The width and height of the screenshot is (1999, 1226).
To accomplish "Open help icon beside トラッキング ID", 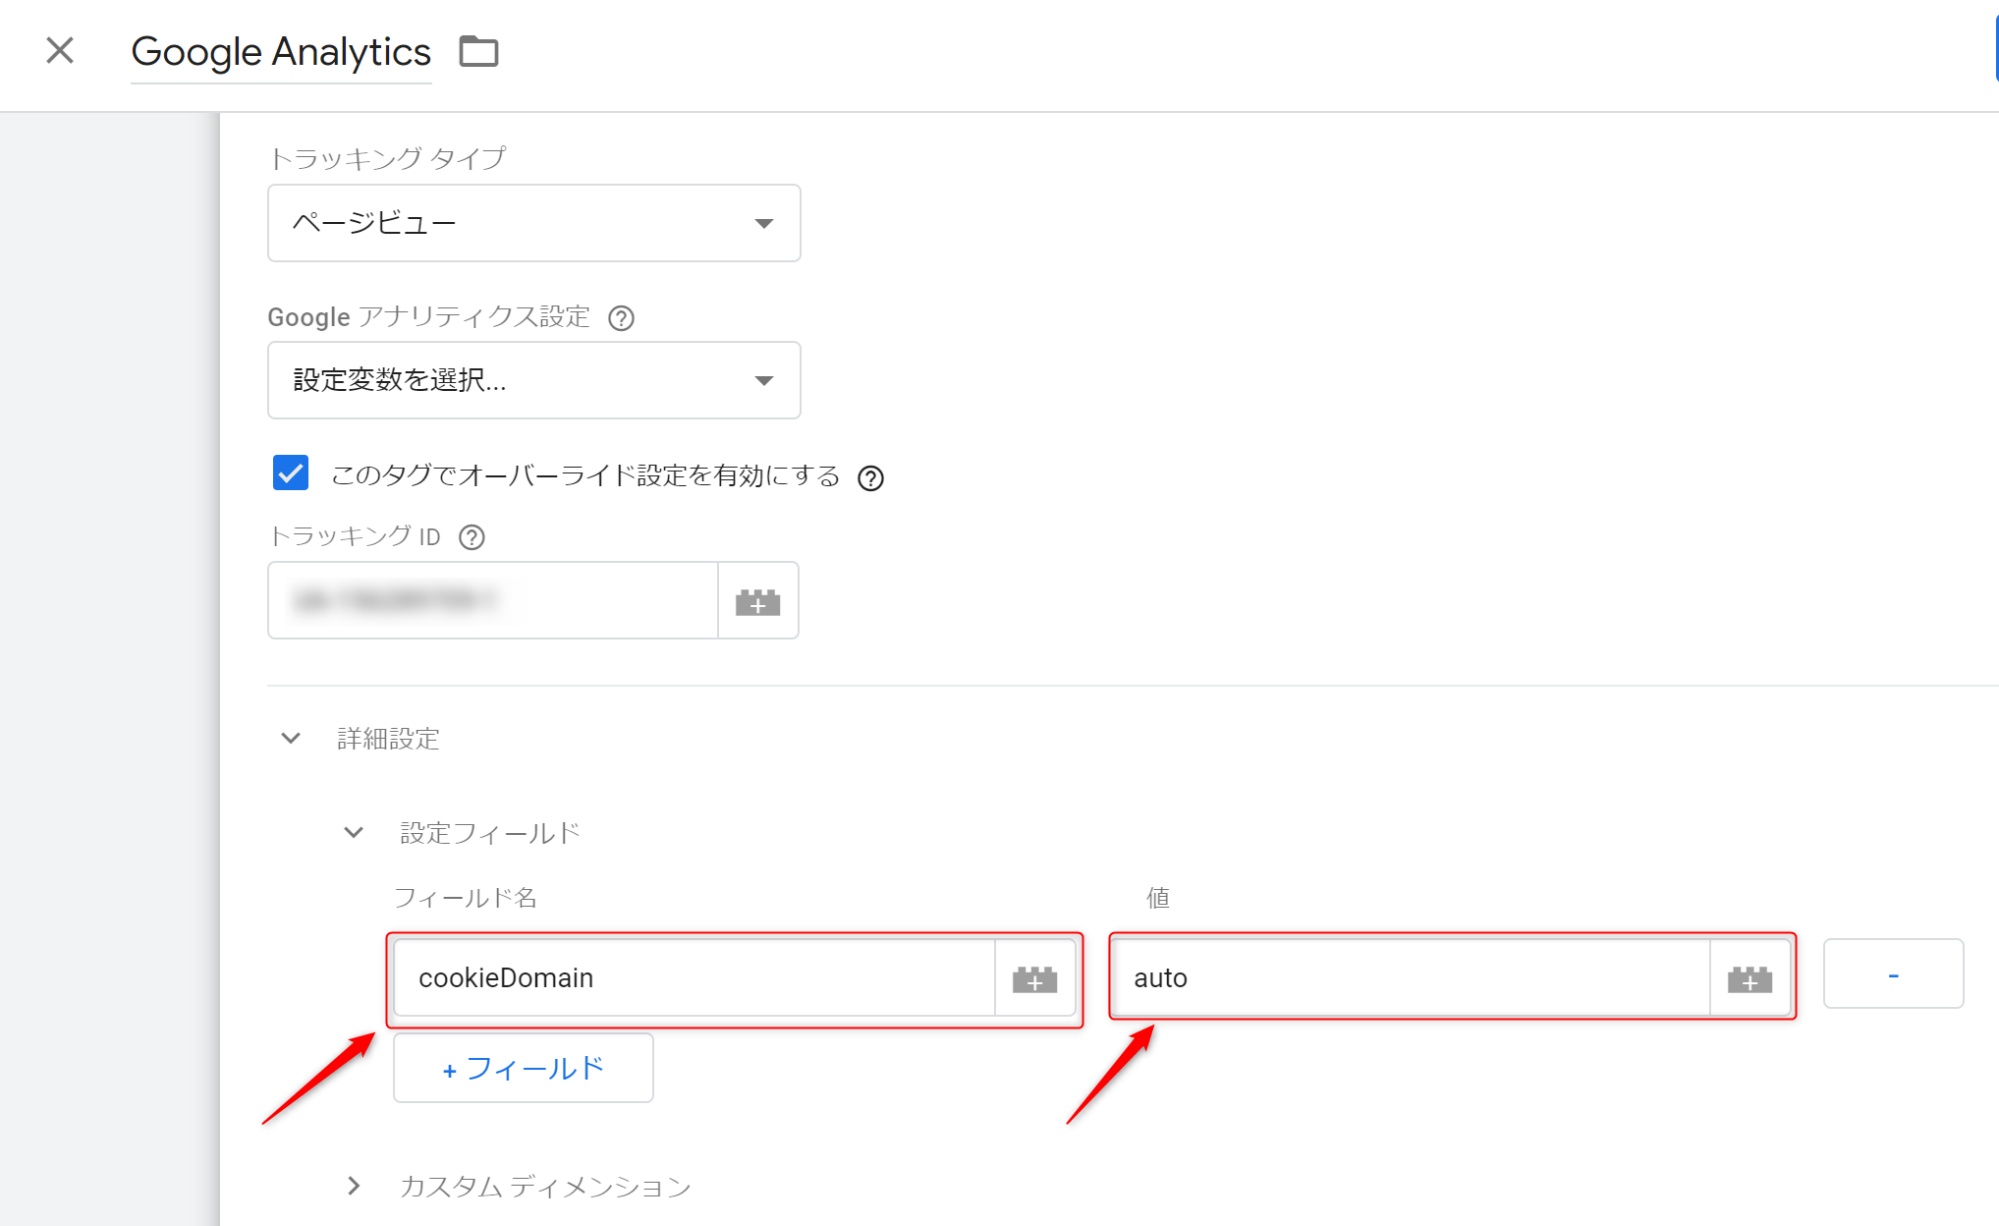I will [x=472, y=538].
